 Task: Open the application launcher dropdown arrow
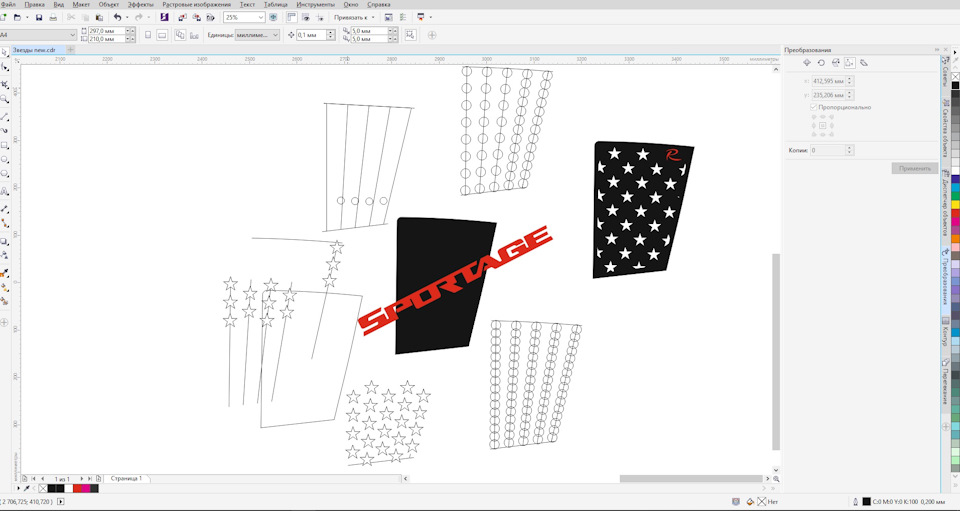[431, 17]
